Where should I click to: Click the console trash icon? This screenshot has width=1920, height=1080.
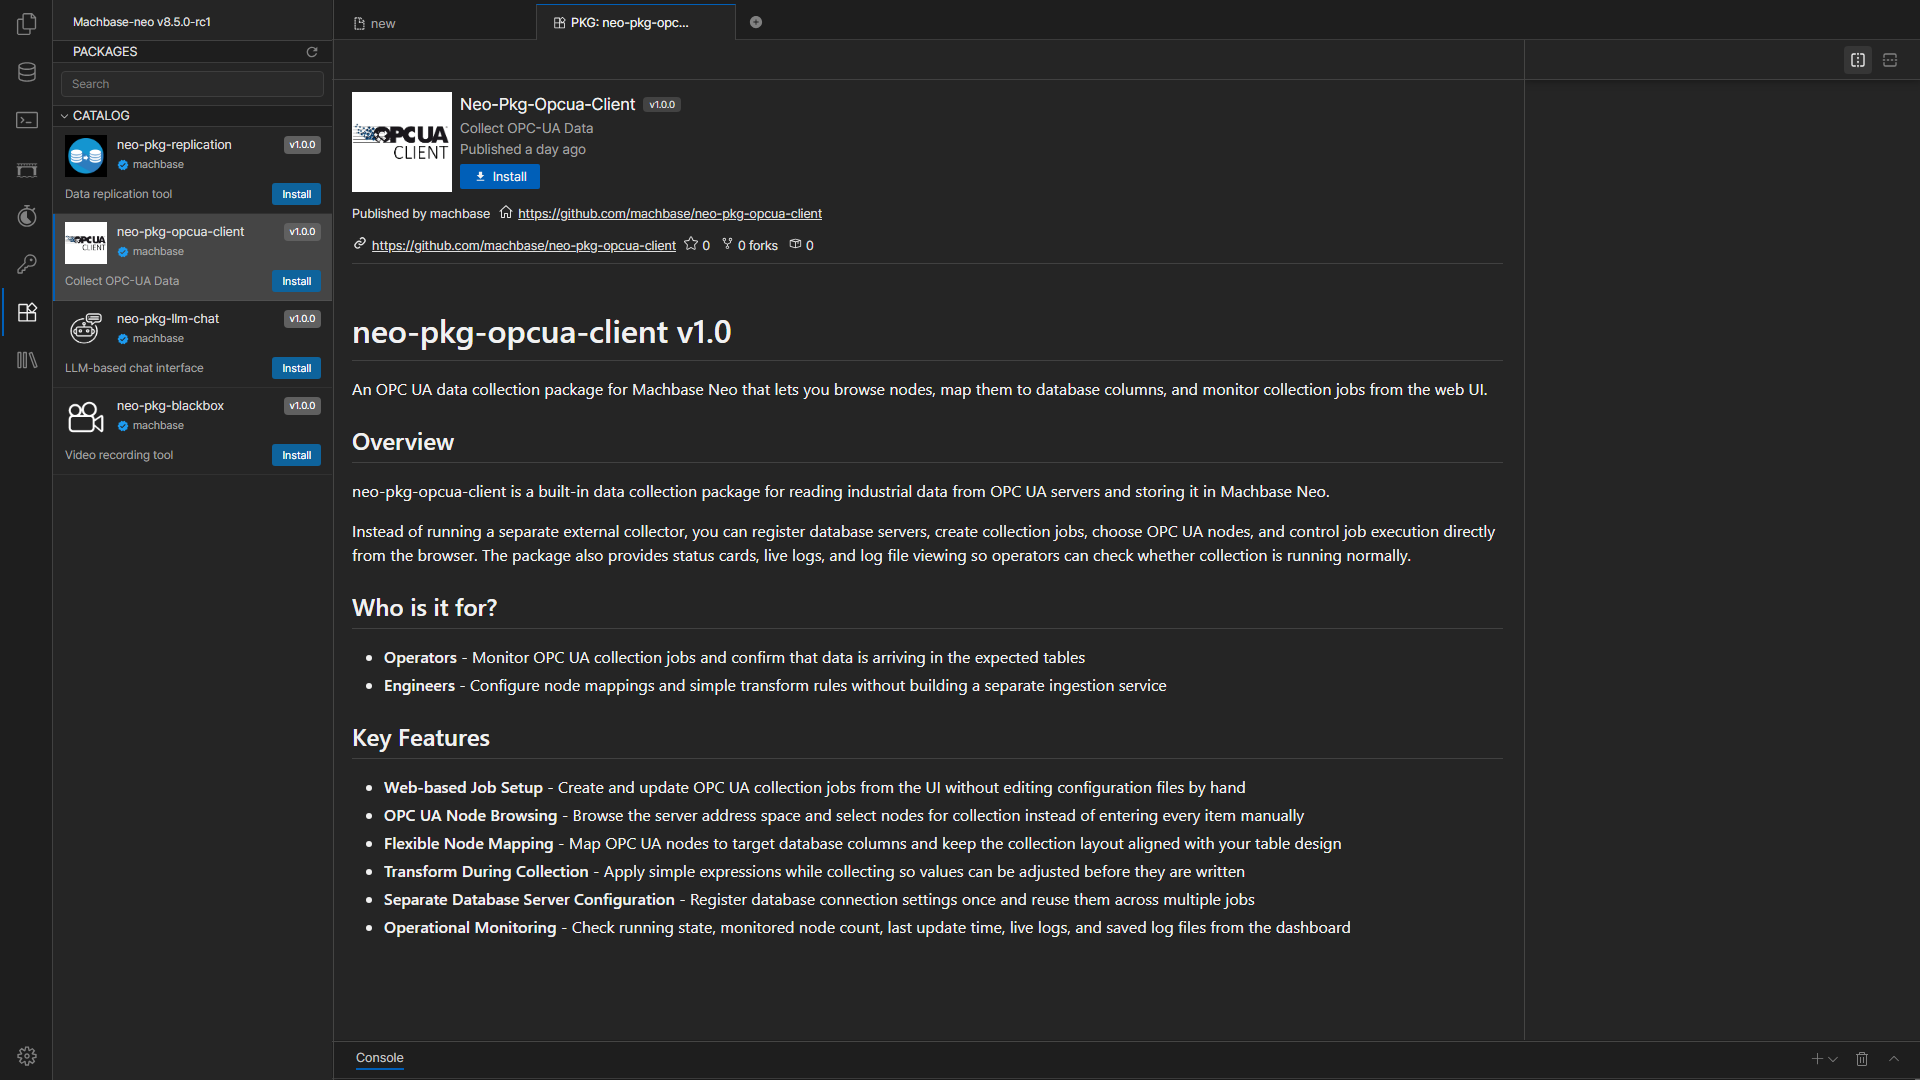tap(1862, 1059)
